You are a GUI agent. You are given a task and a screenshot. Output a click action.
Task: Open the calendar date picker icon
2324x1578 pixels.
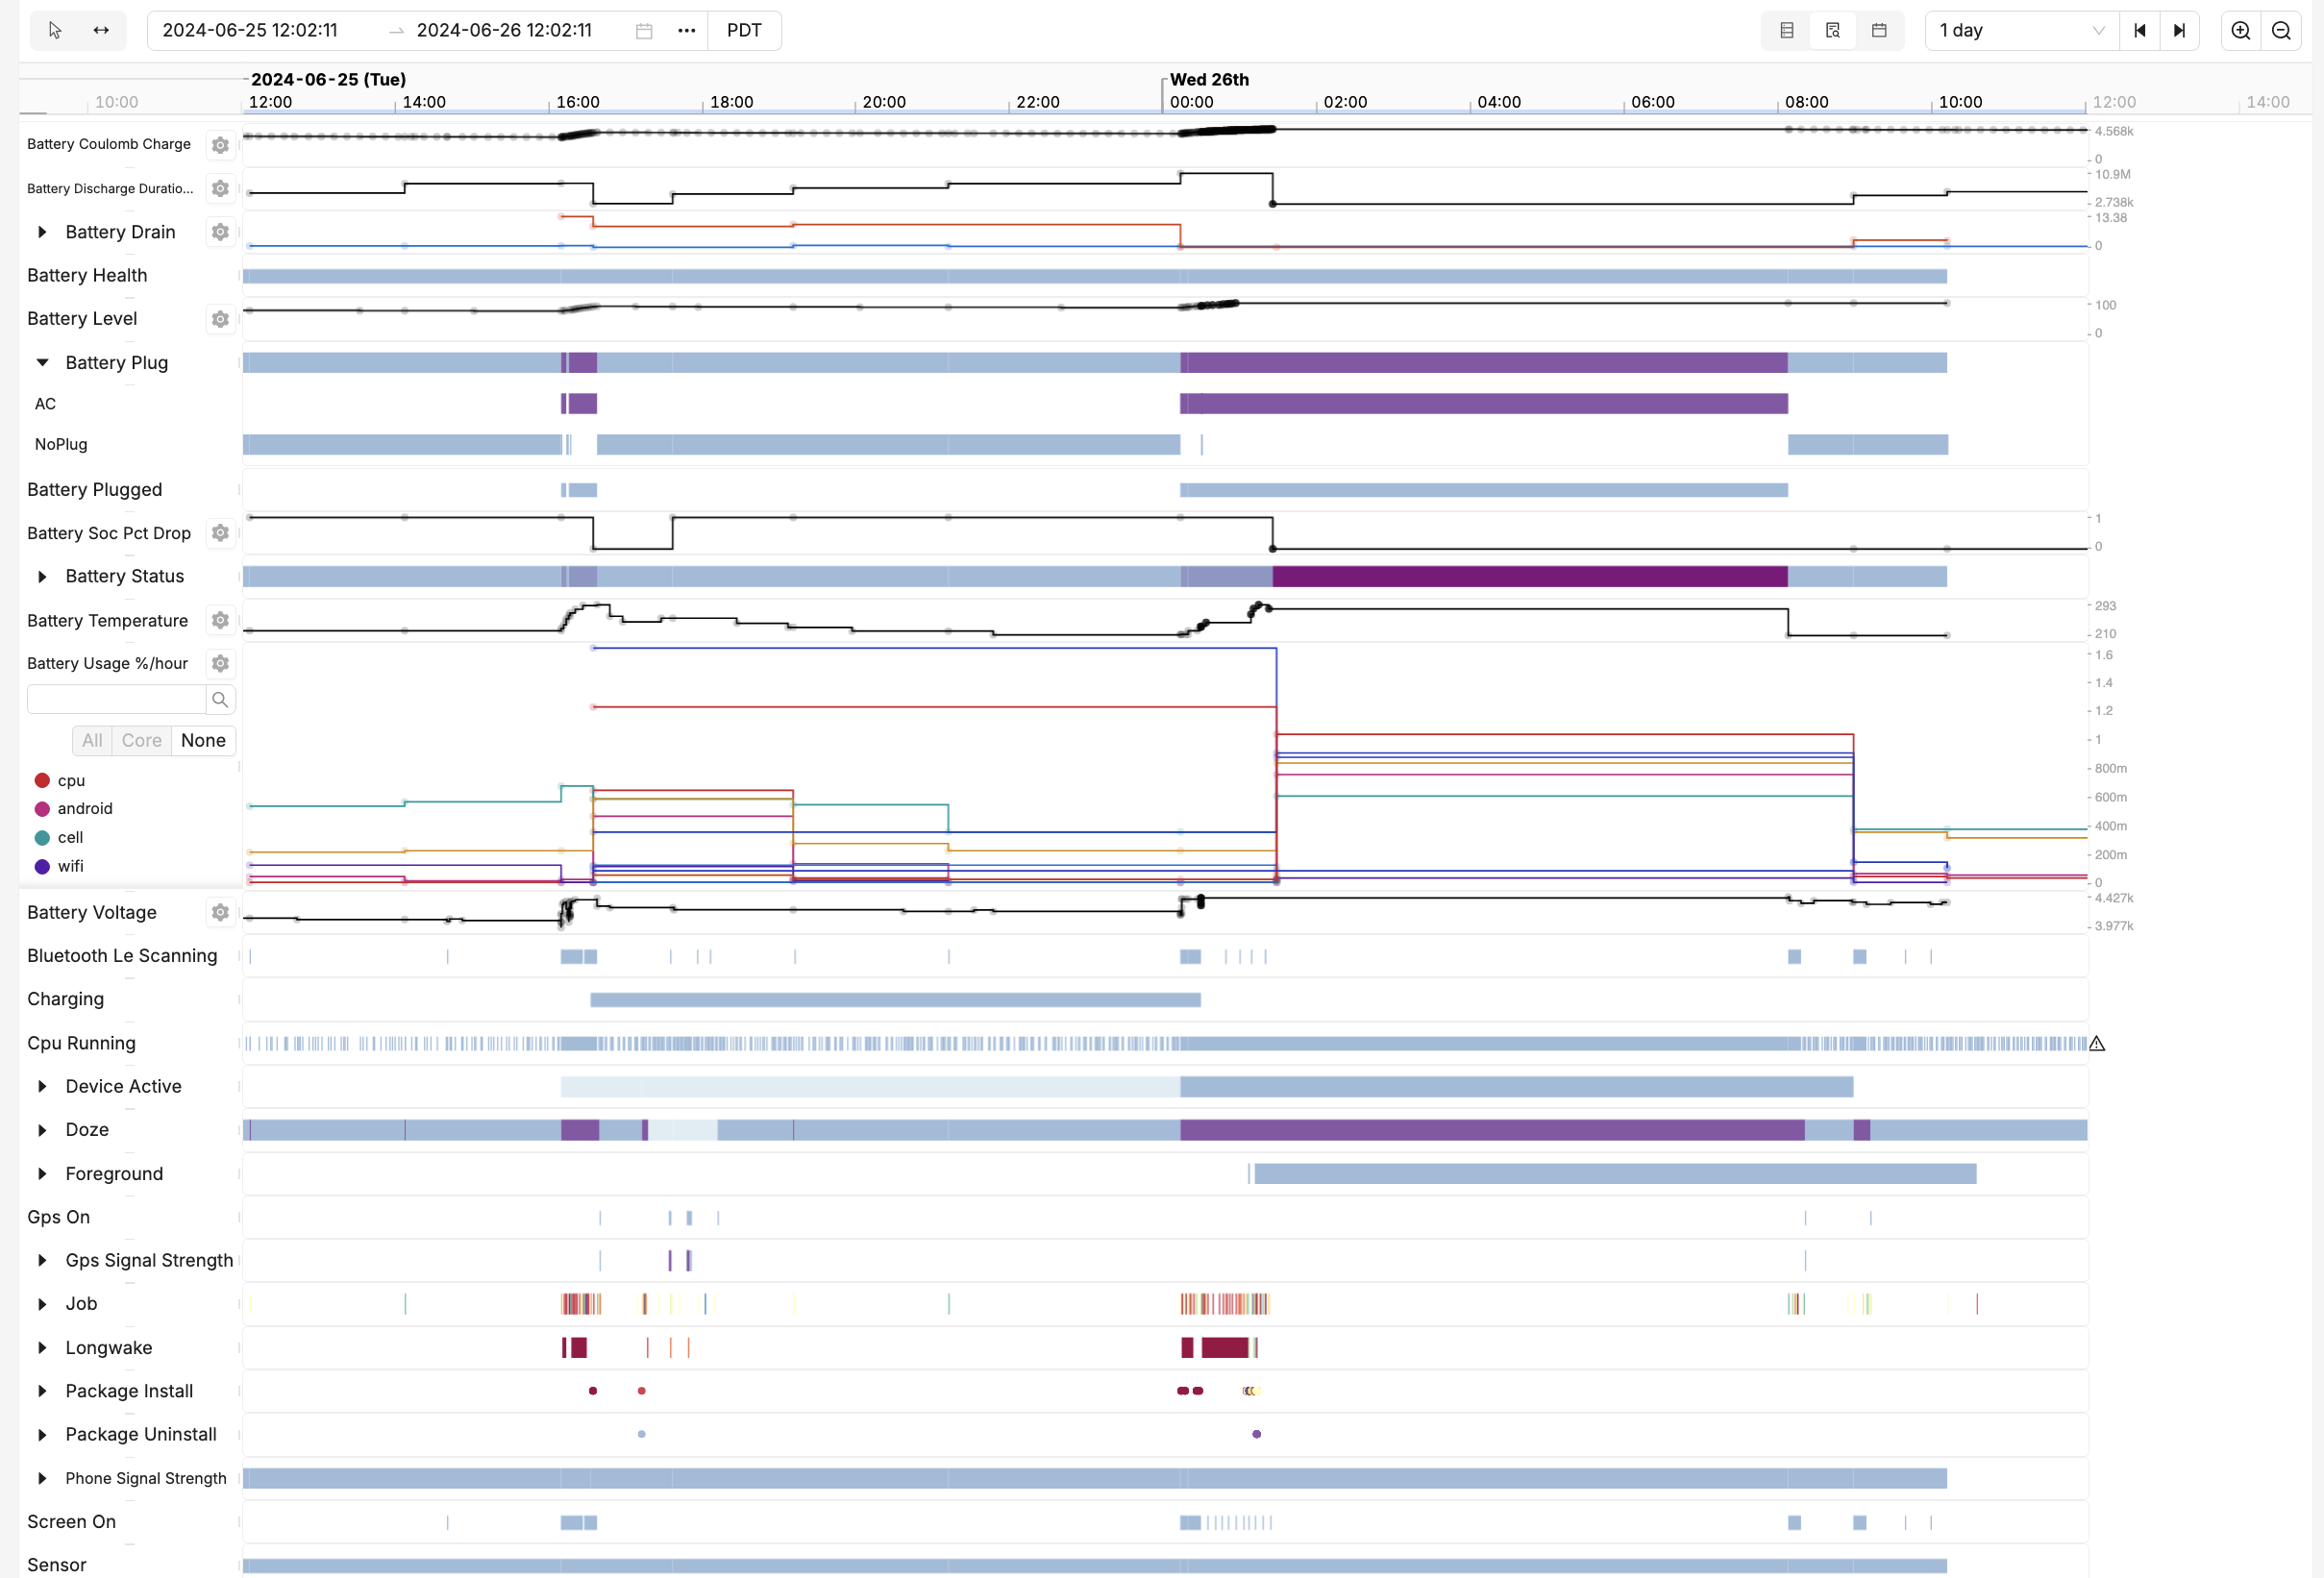644,30
